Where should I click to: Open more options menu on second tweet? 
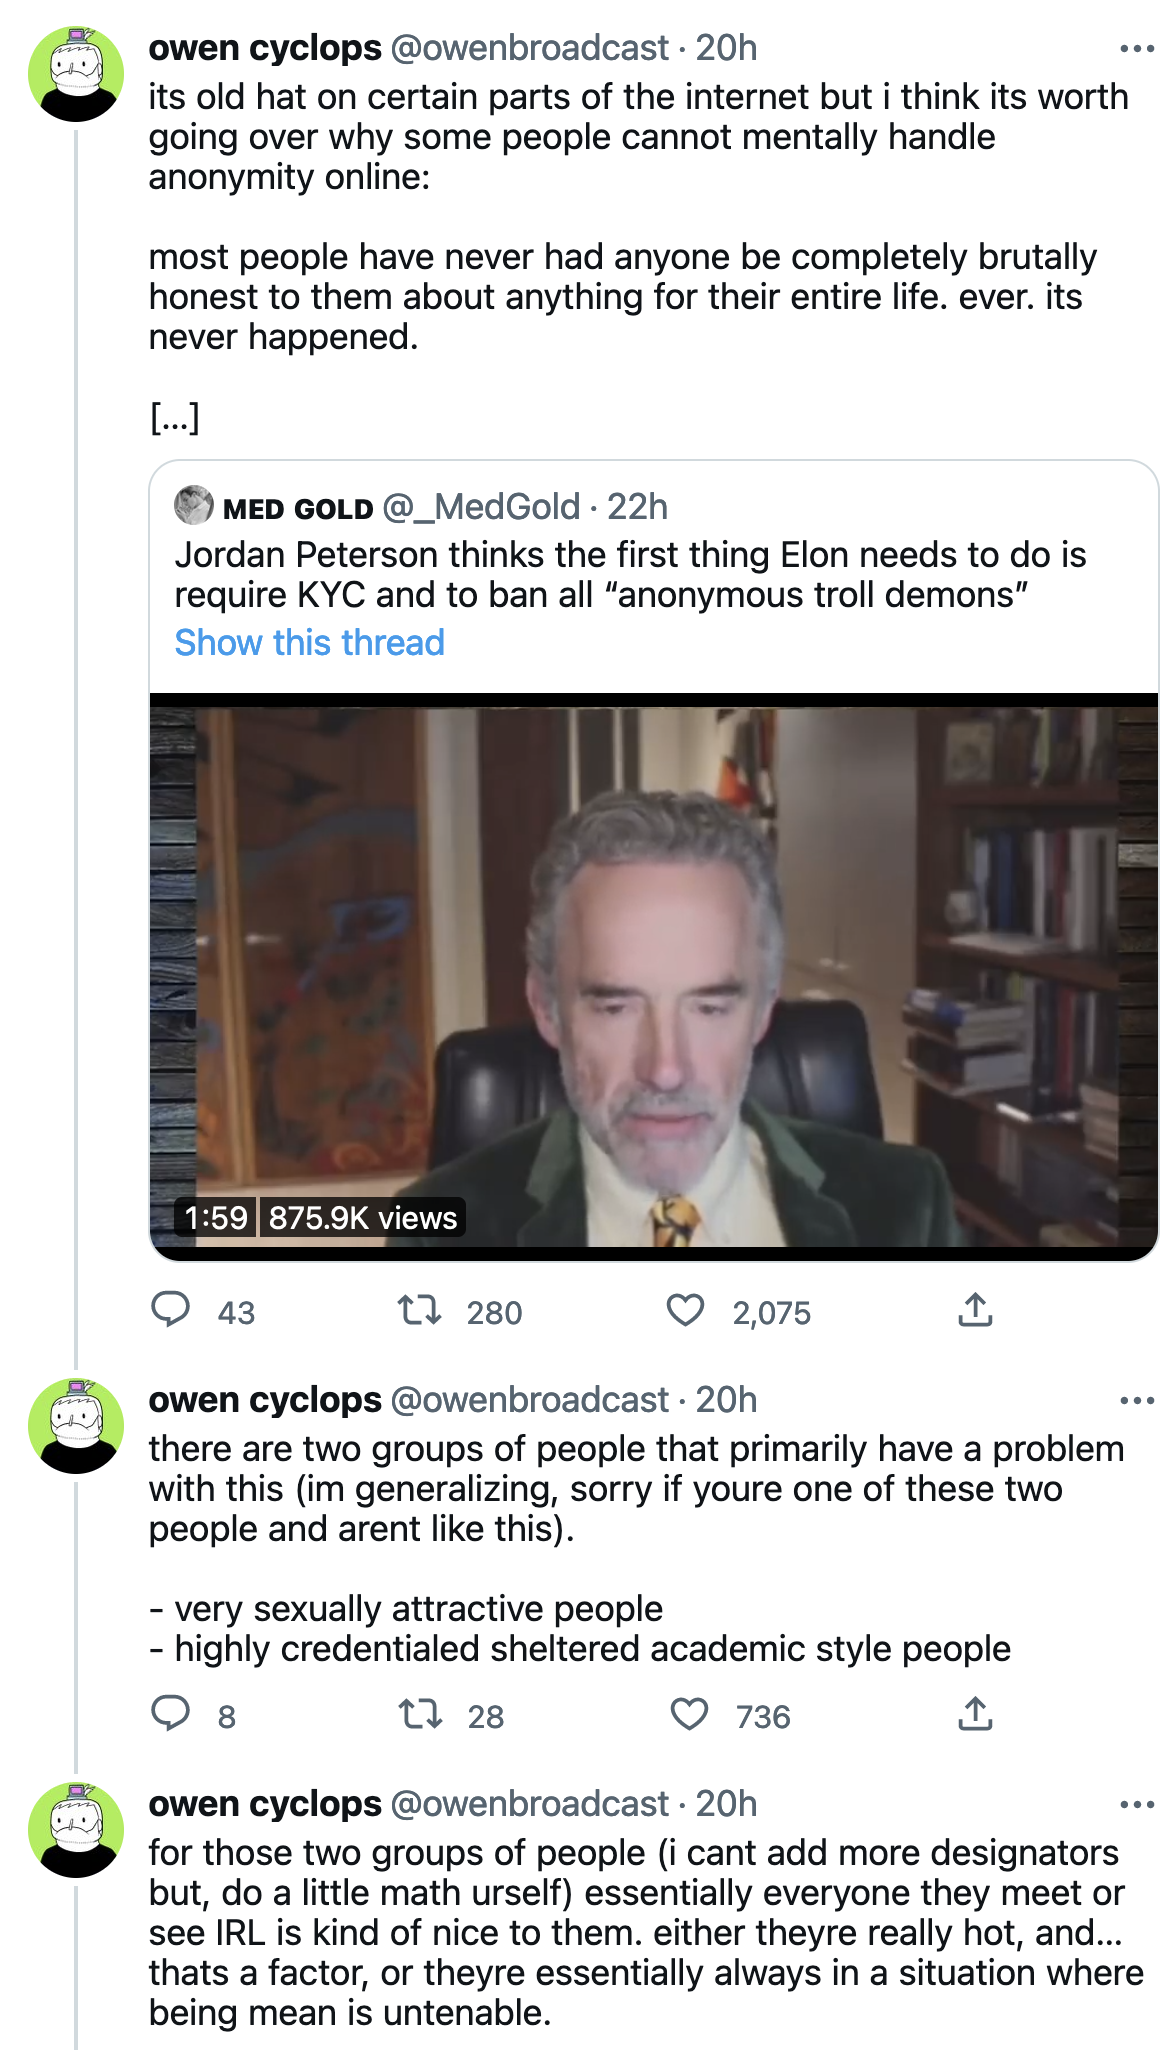(1137, 1400)
